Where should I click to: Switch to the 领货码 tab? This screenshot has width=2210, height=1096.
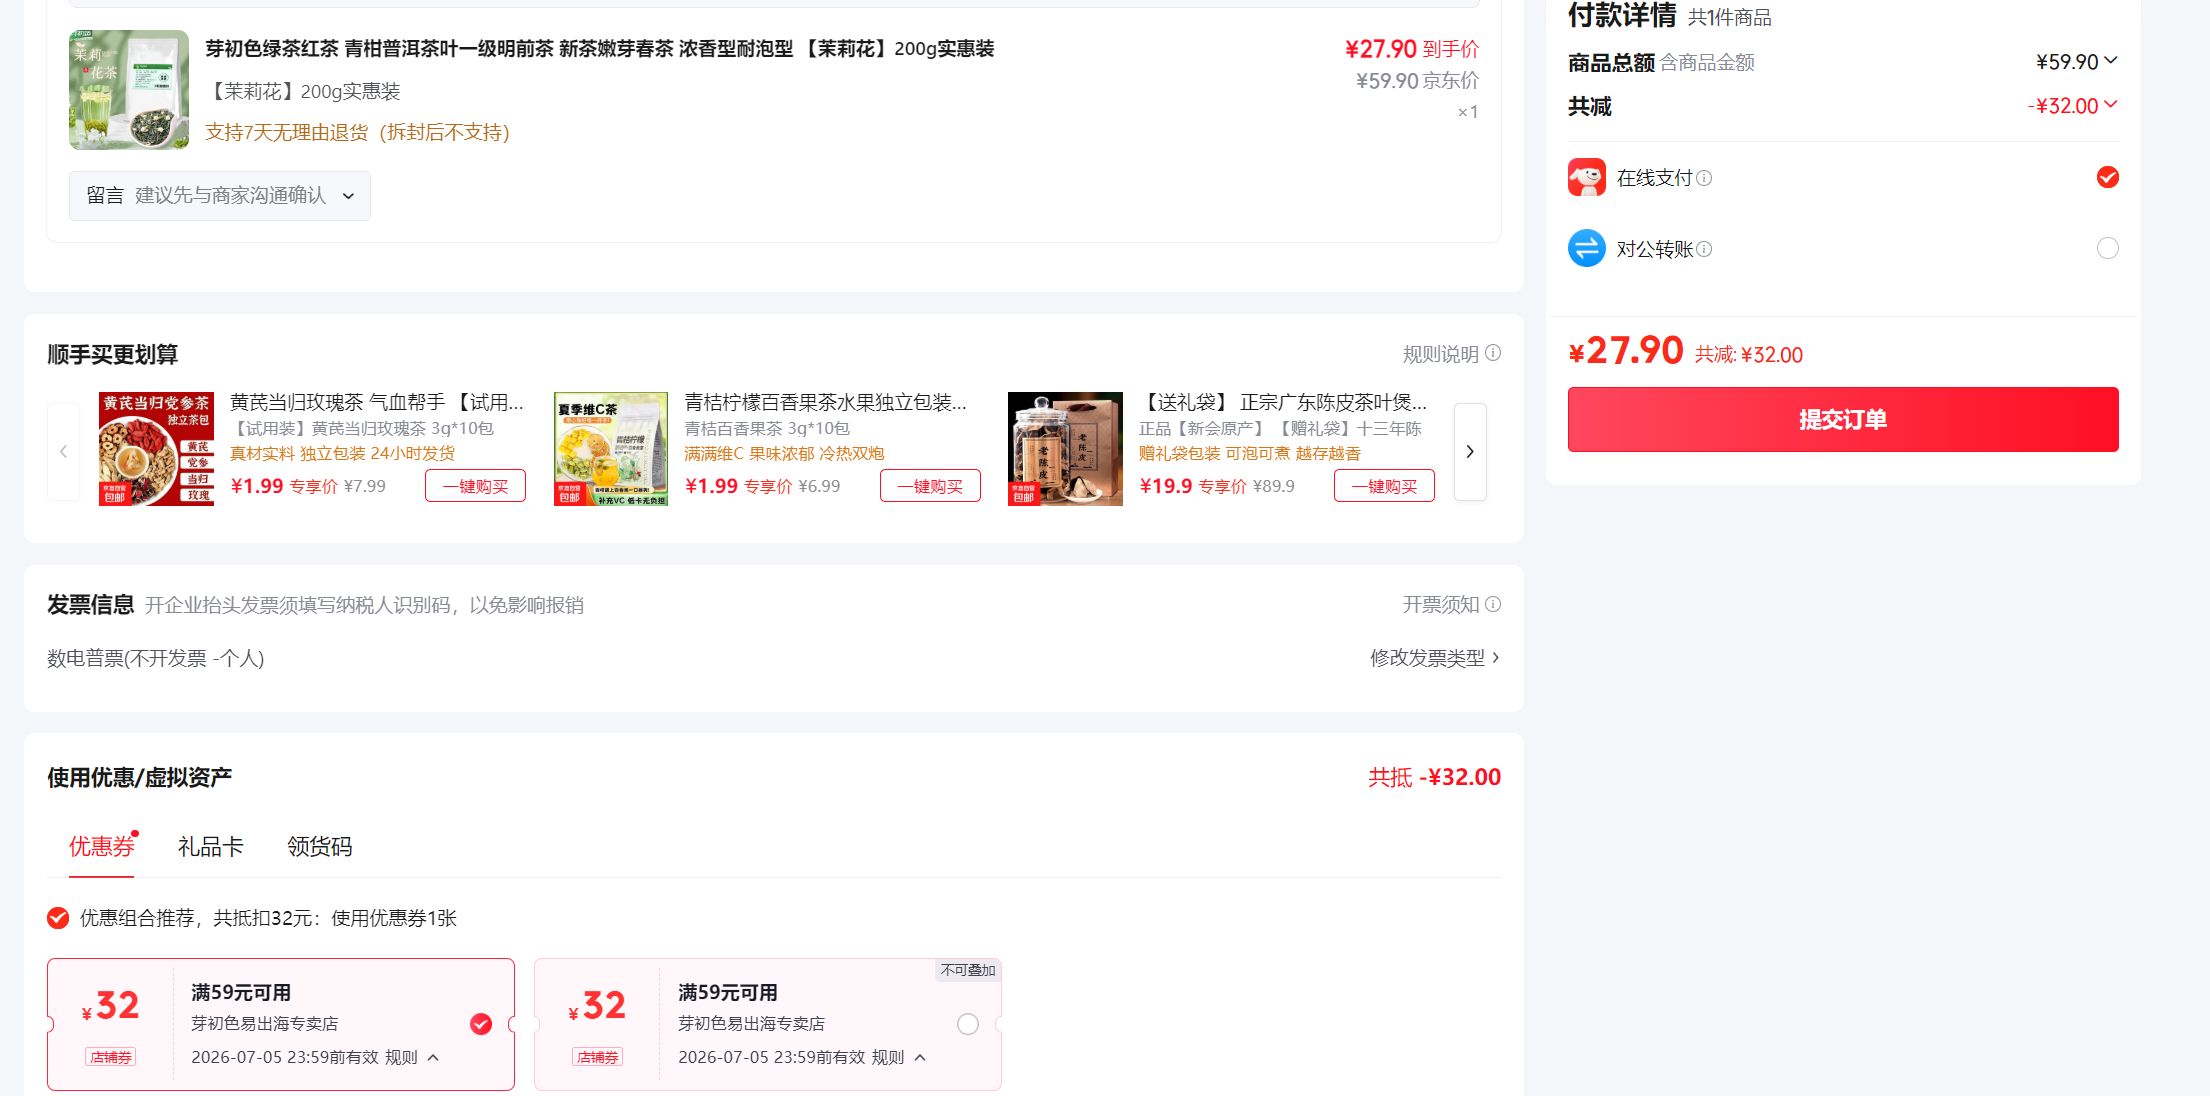(320, 847)
